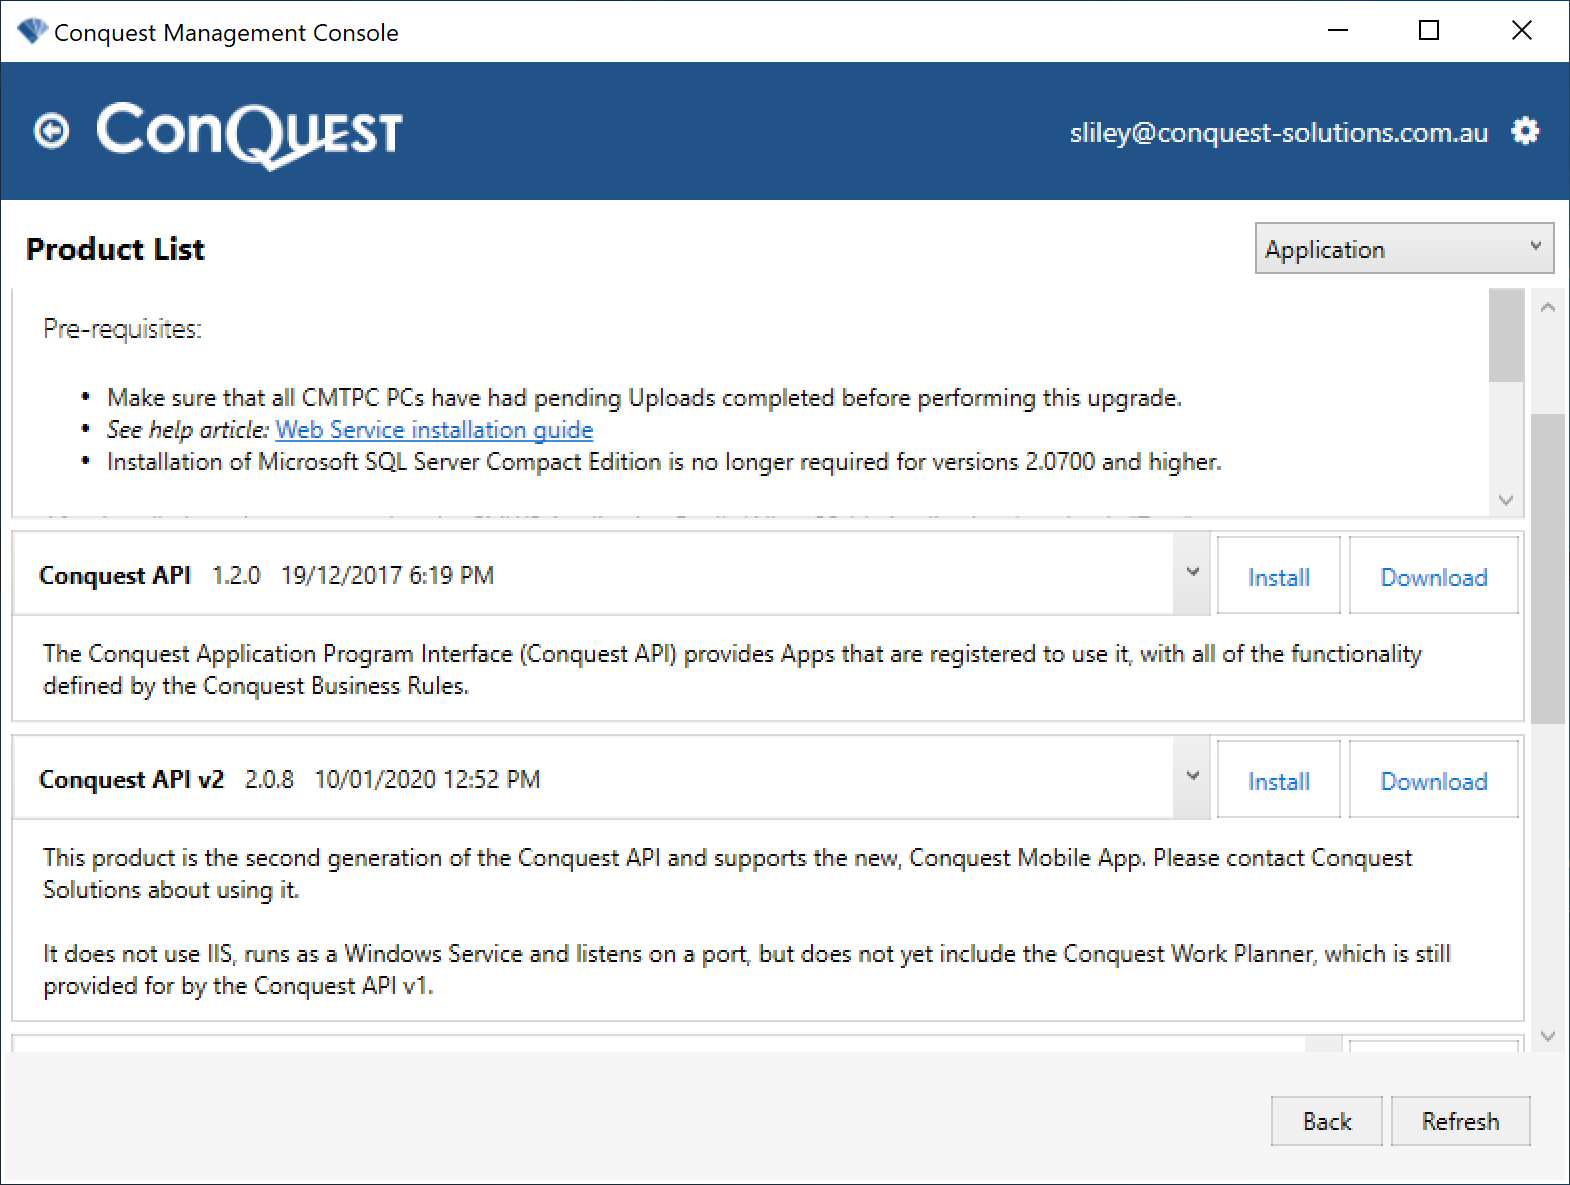Click the Back button
This screenshot has width=1570, height=1185.
[1326, 1121]
